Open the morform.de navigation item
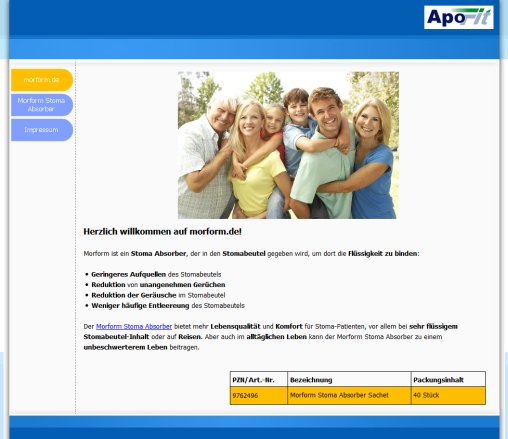This screenshot has height=439, width=508. point(42,80)
